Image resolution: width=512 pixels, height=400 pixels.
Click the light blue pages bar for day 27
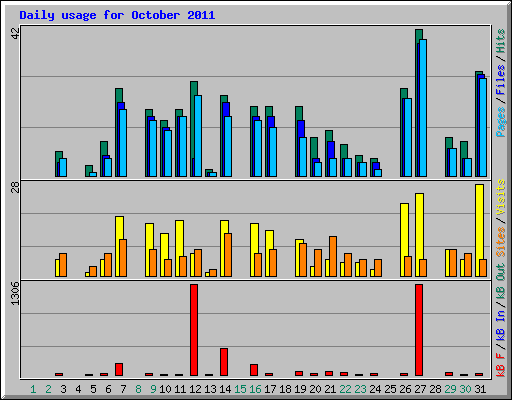pos(423,108)
